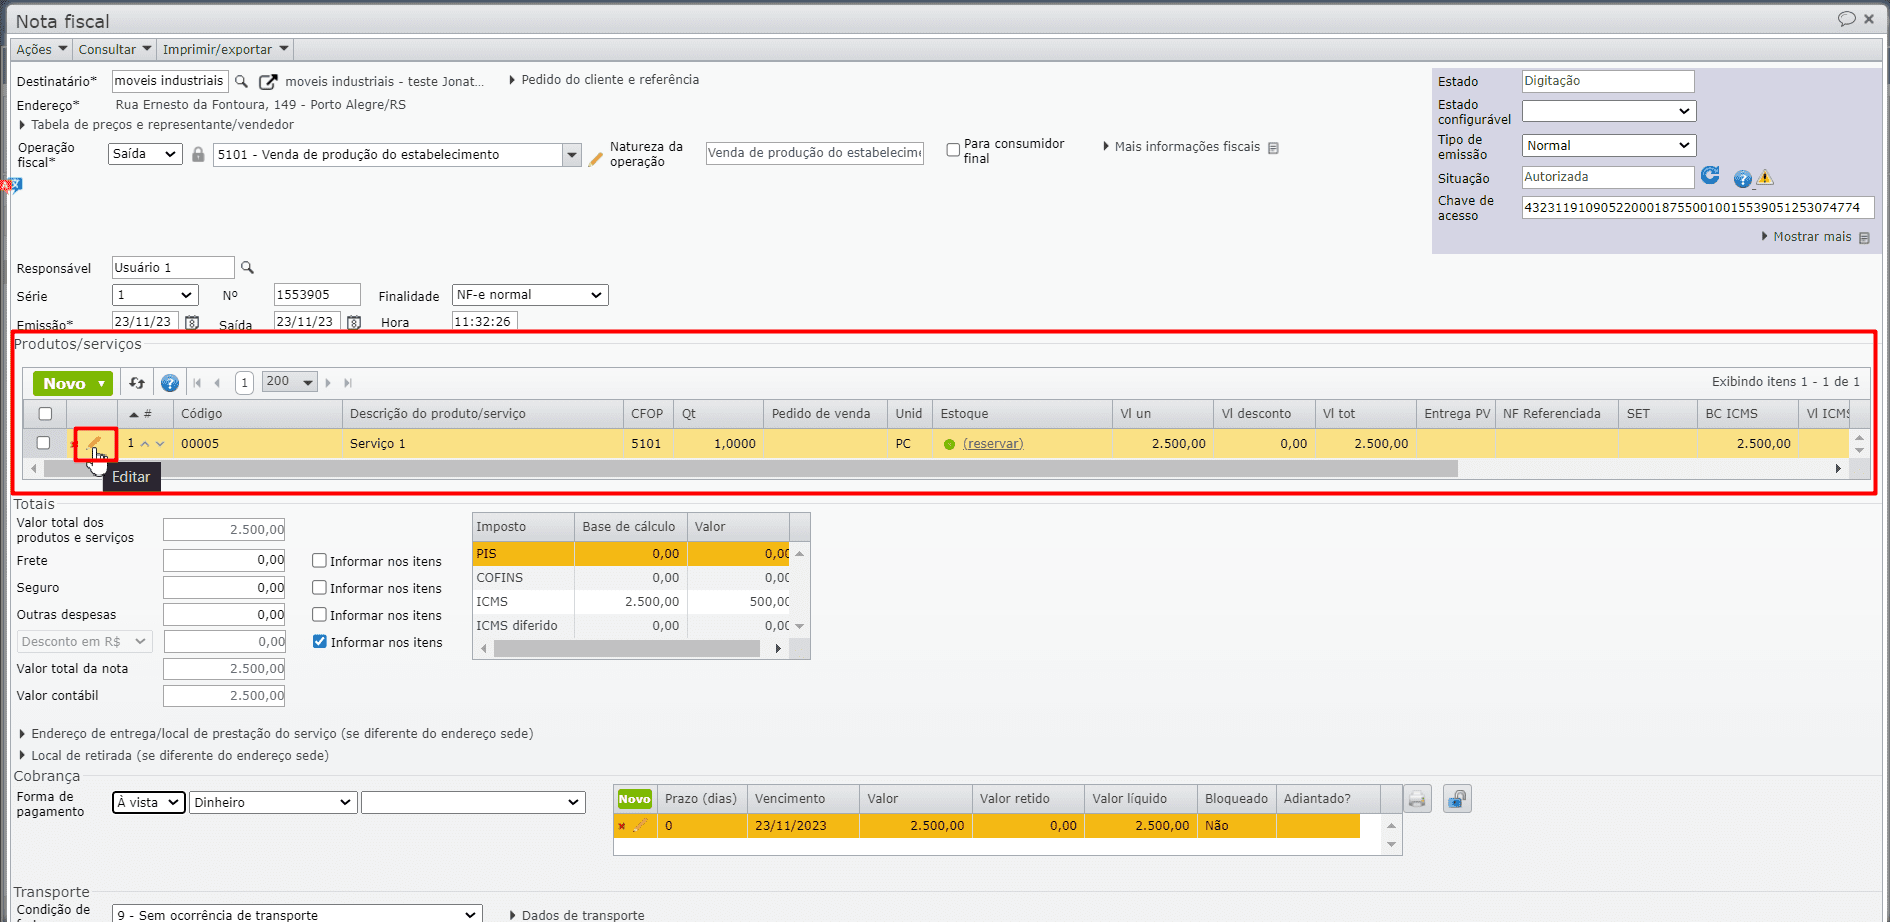Open the 5101 operação fiscal dropdown

coord(572,155)
